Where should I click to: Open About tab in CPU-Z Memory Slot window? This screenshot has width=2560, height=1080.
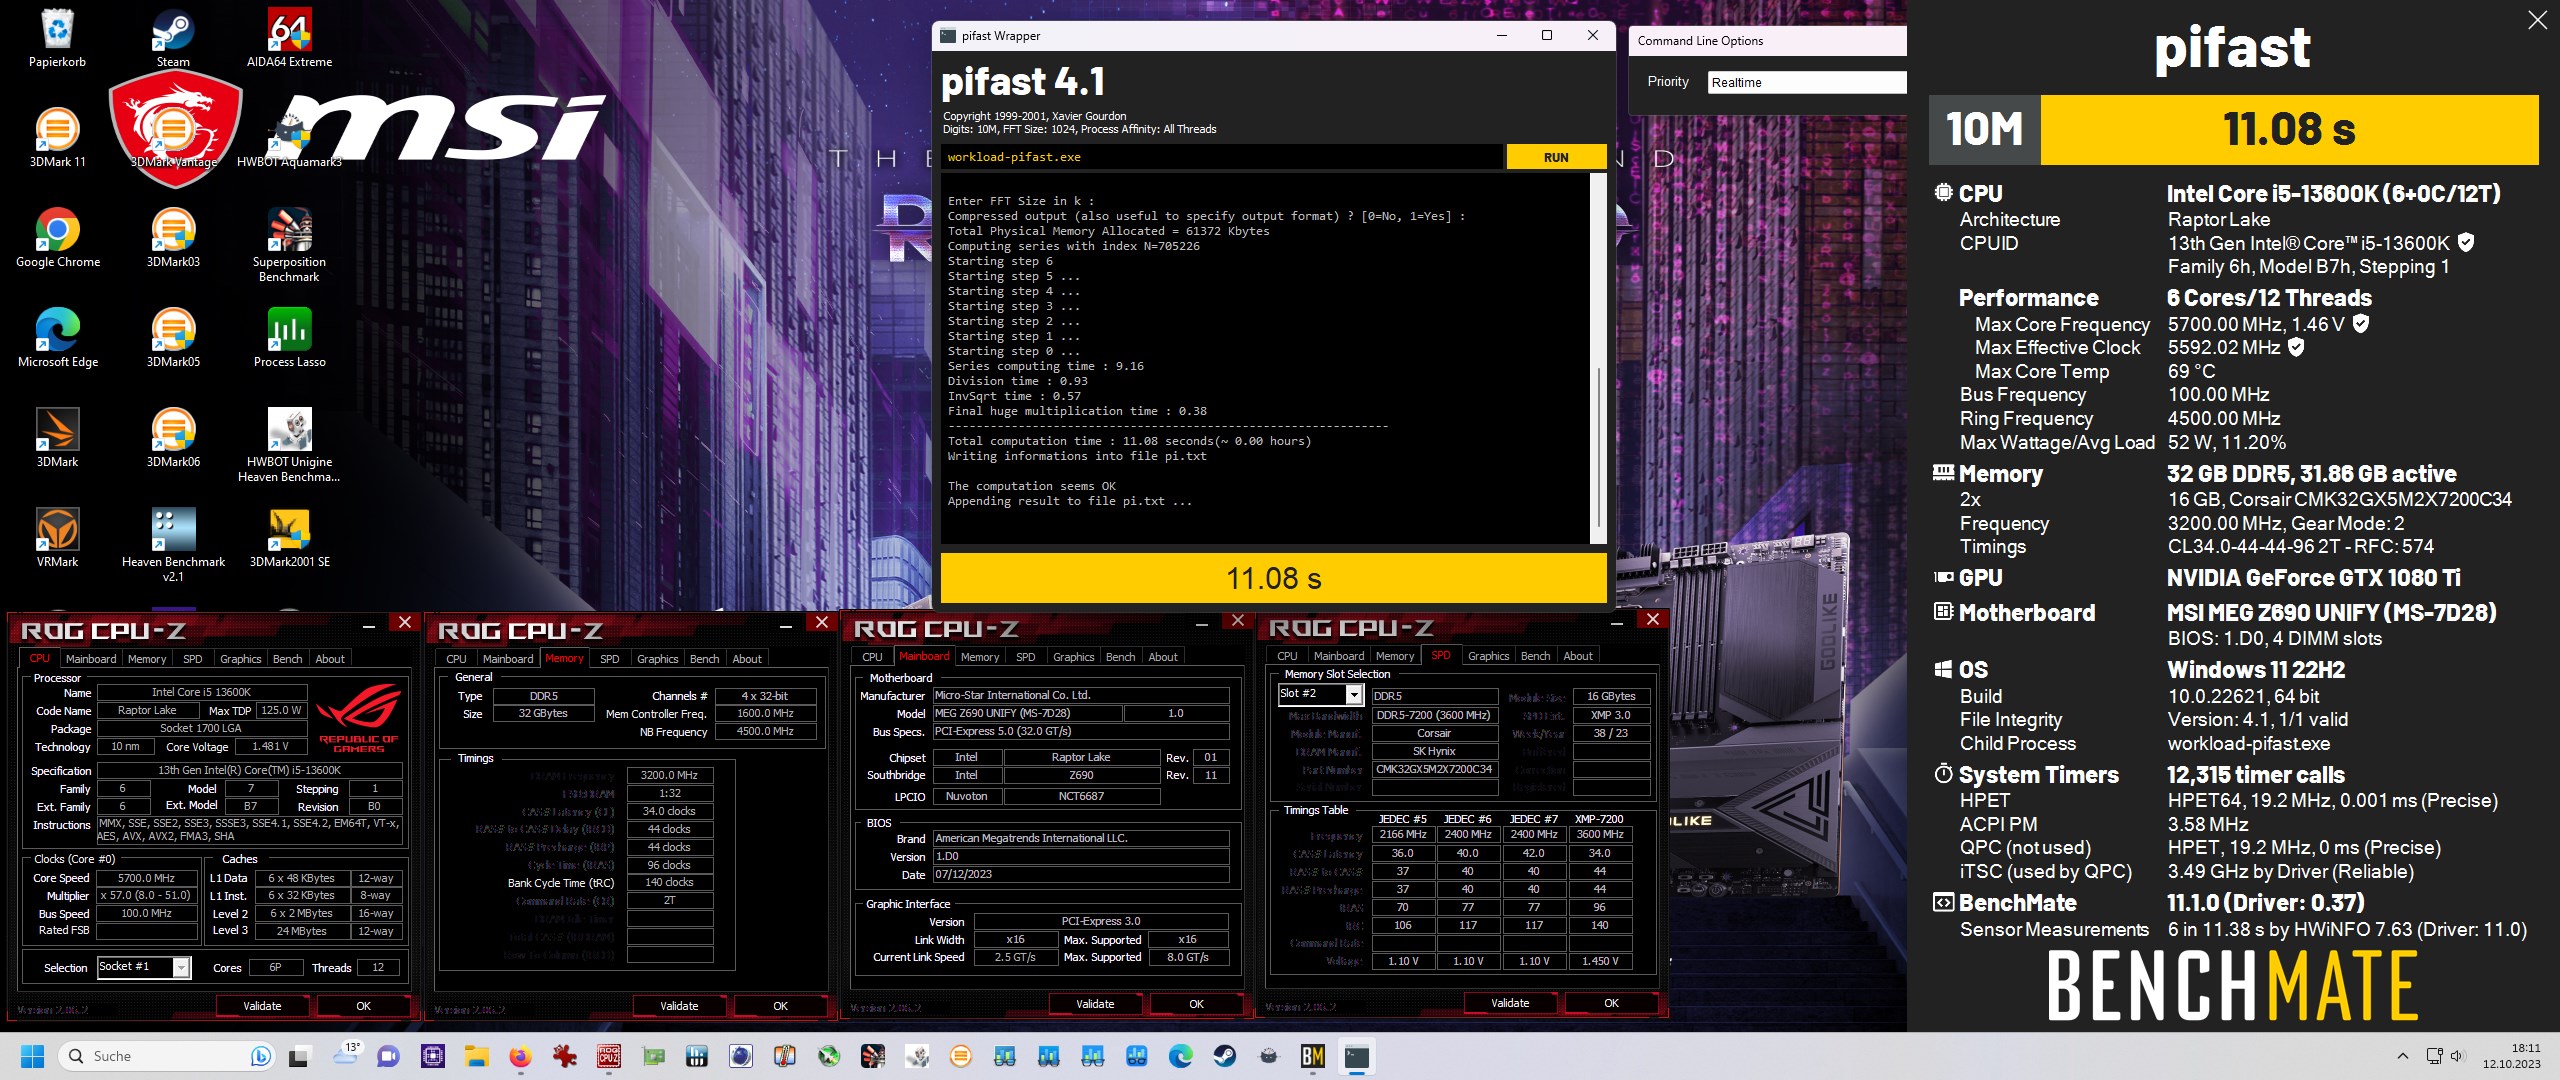[1577, 656]
